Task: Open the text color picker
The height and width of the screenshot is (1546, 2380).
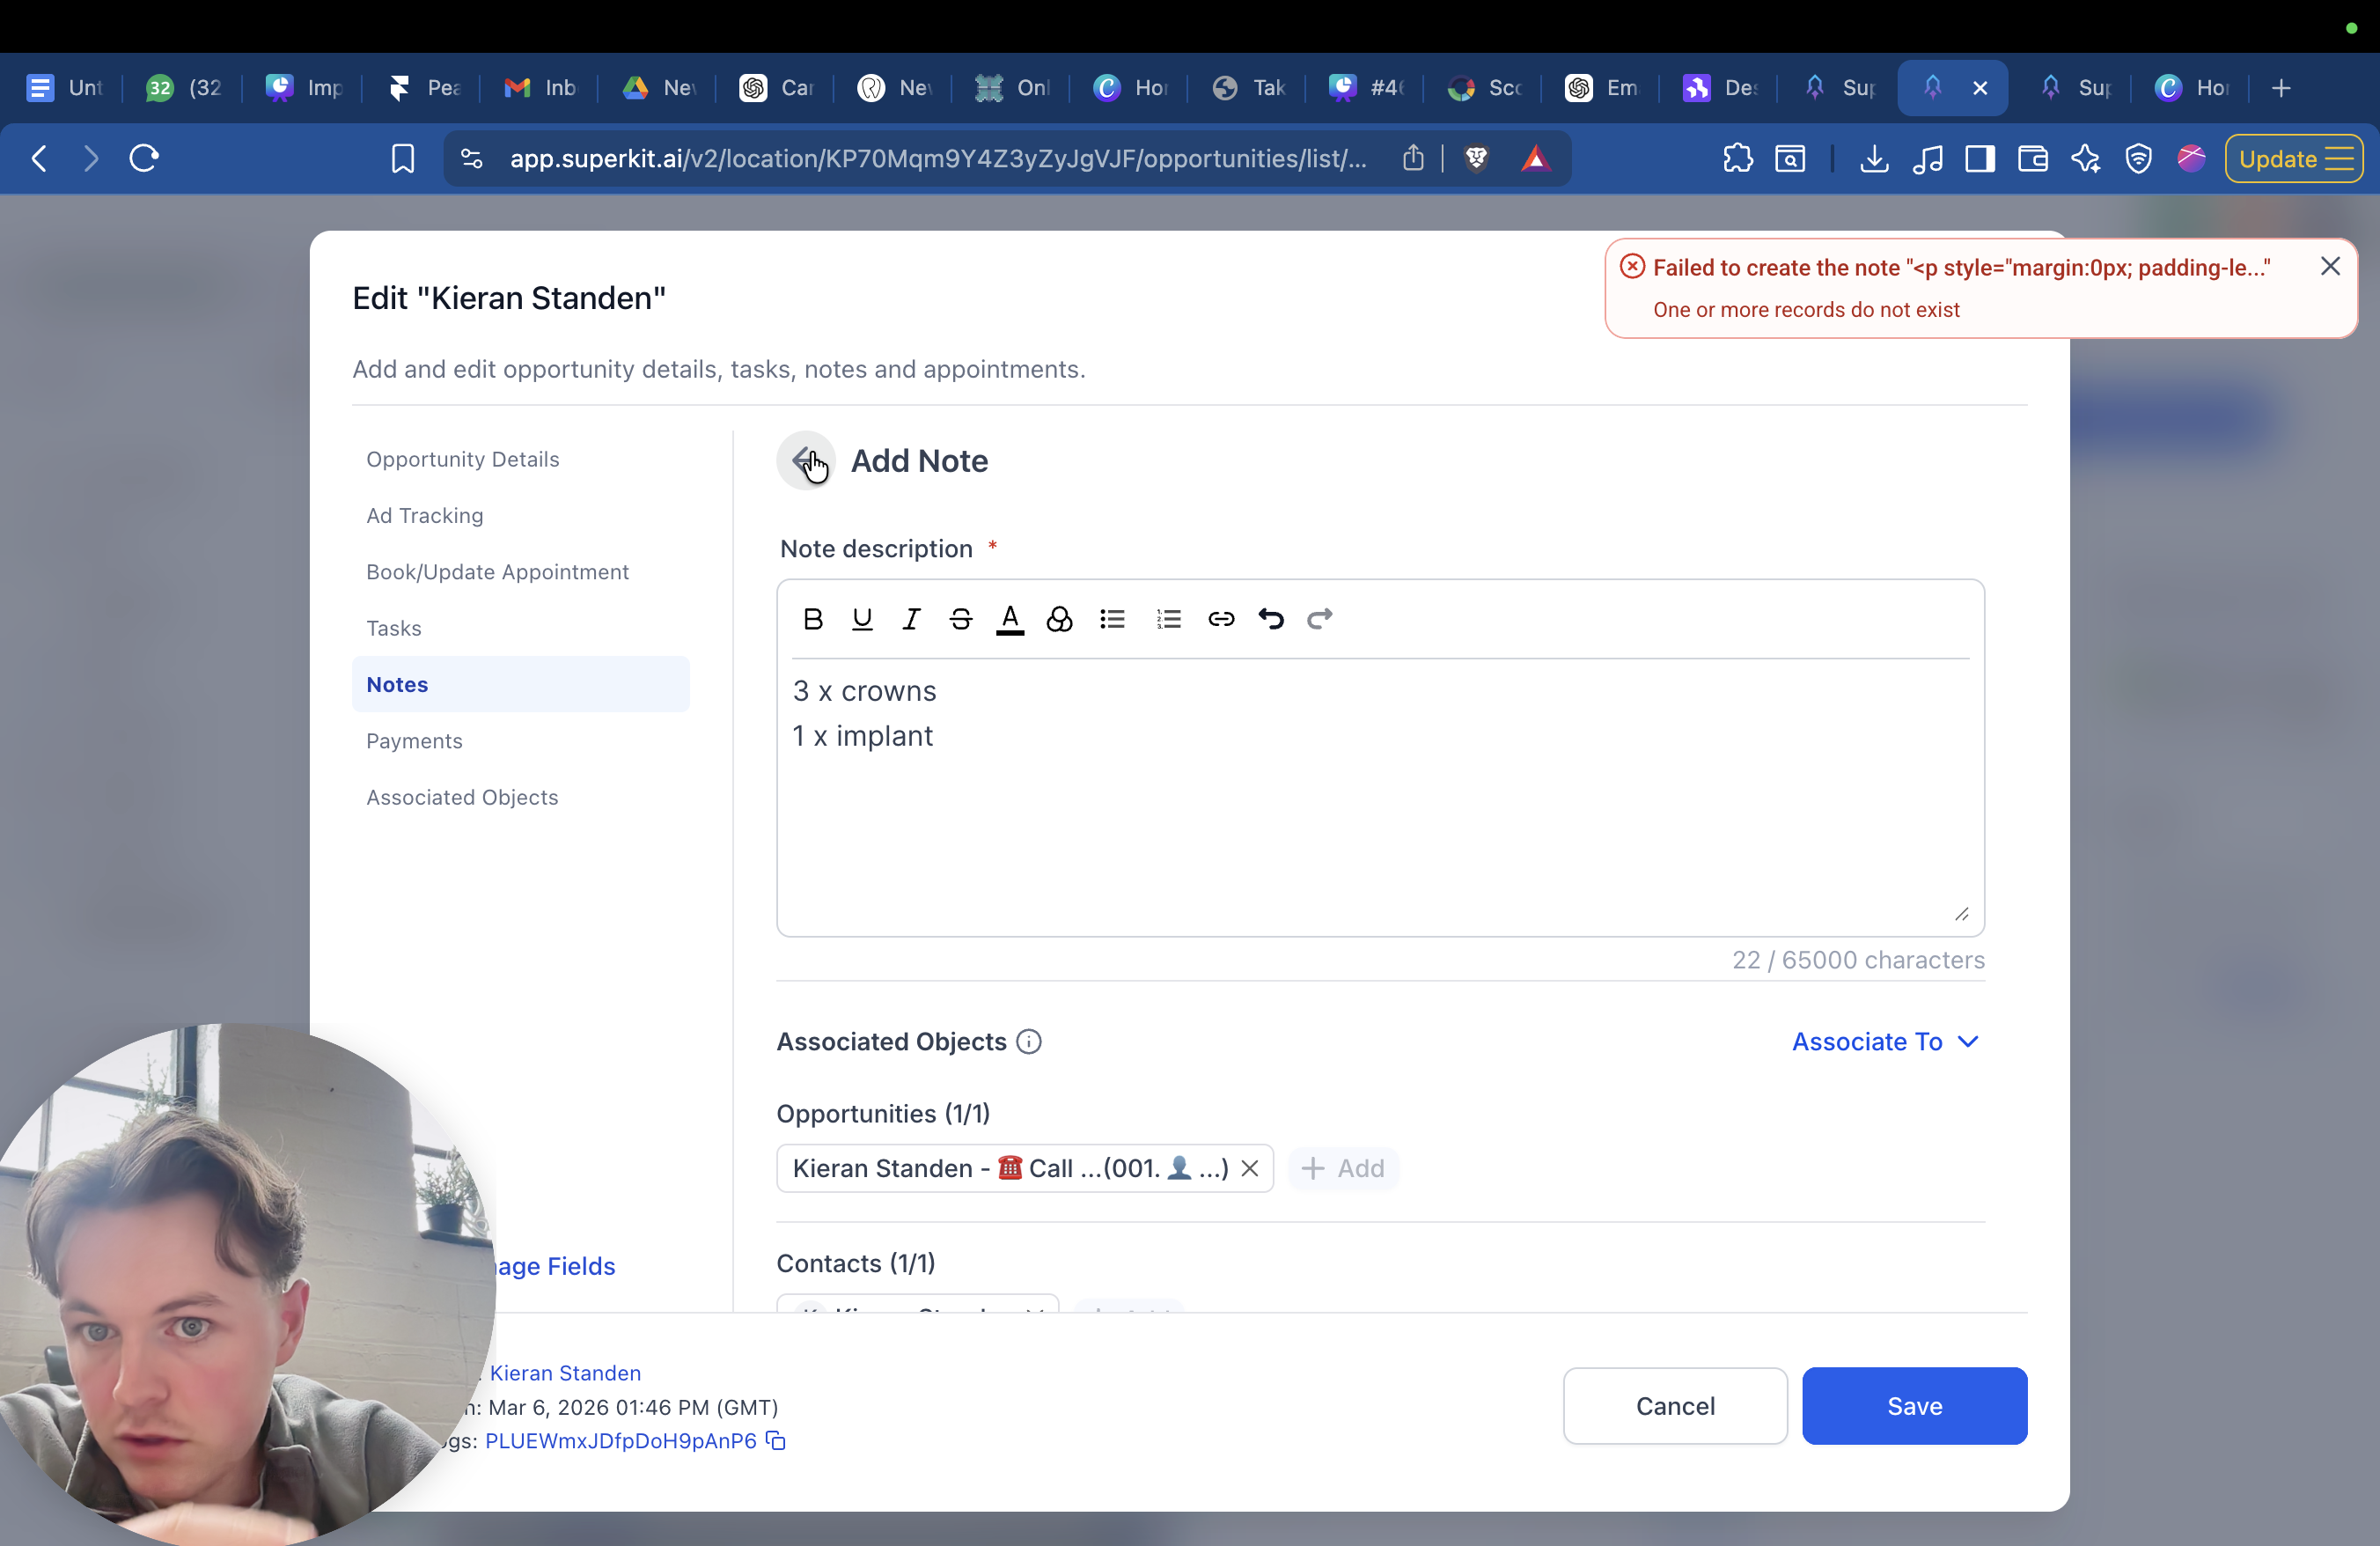Action: point(1010,619)
